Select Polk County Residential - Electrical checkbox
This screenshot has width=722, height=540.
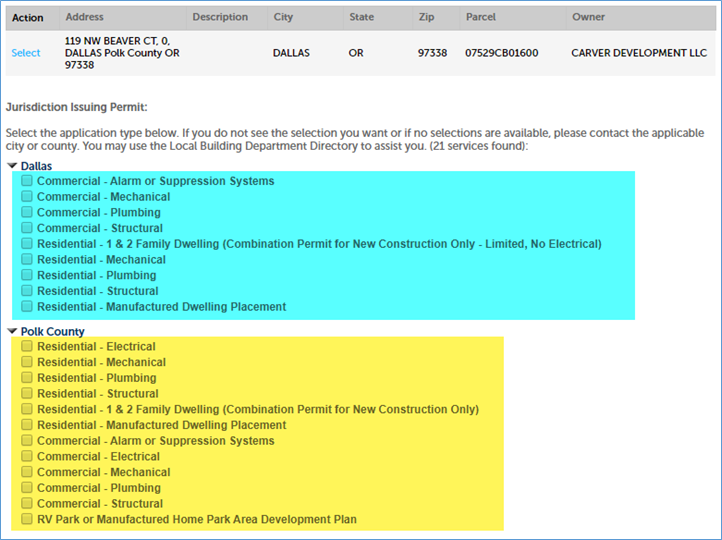click(x=28, y=347)
